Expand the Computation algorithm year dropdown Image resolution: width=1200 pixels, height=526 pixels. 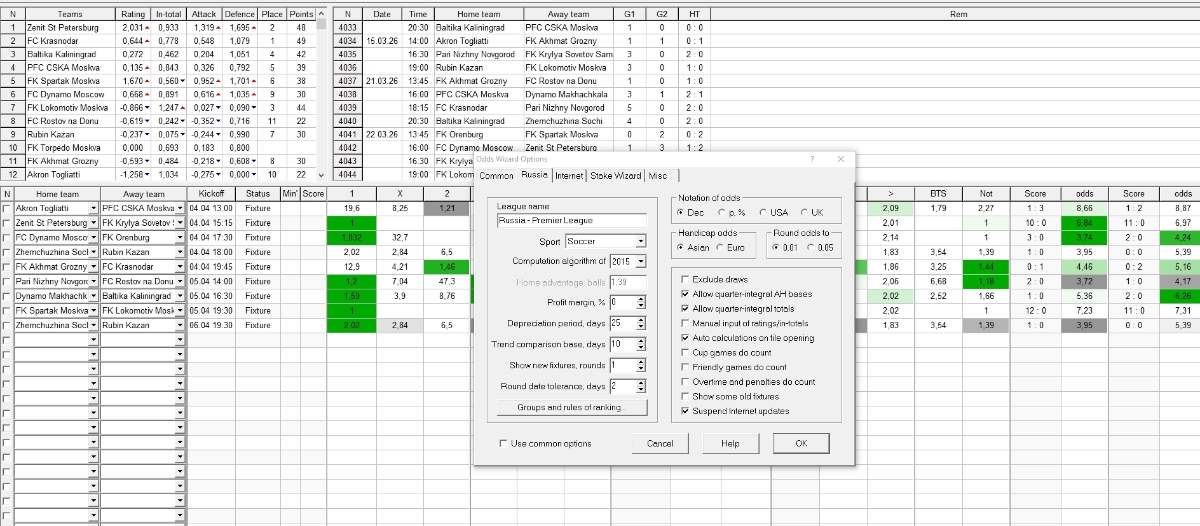coord(640,262)
